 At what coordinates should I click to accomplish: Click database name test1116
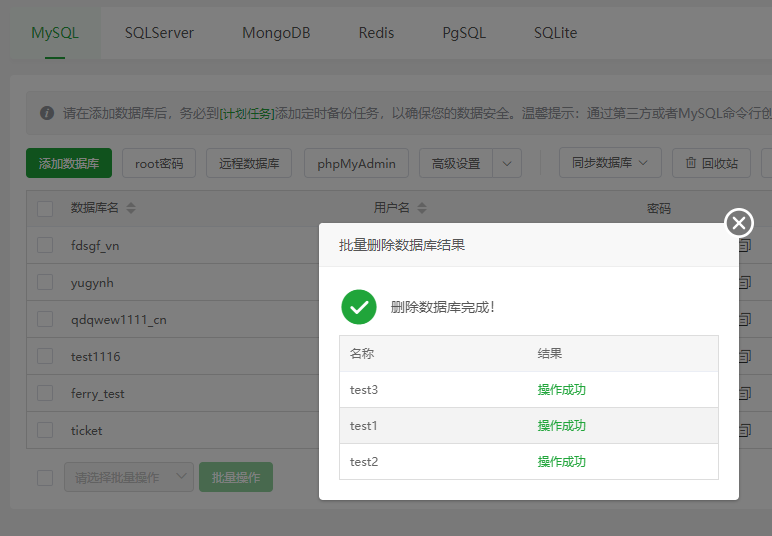pos(96,356)
